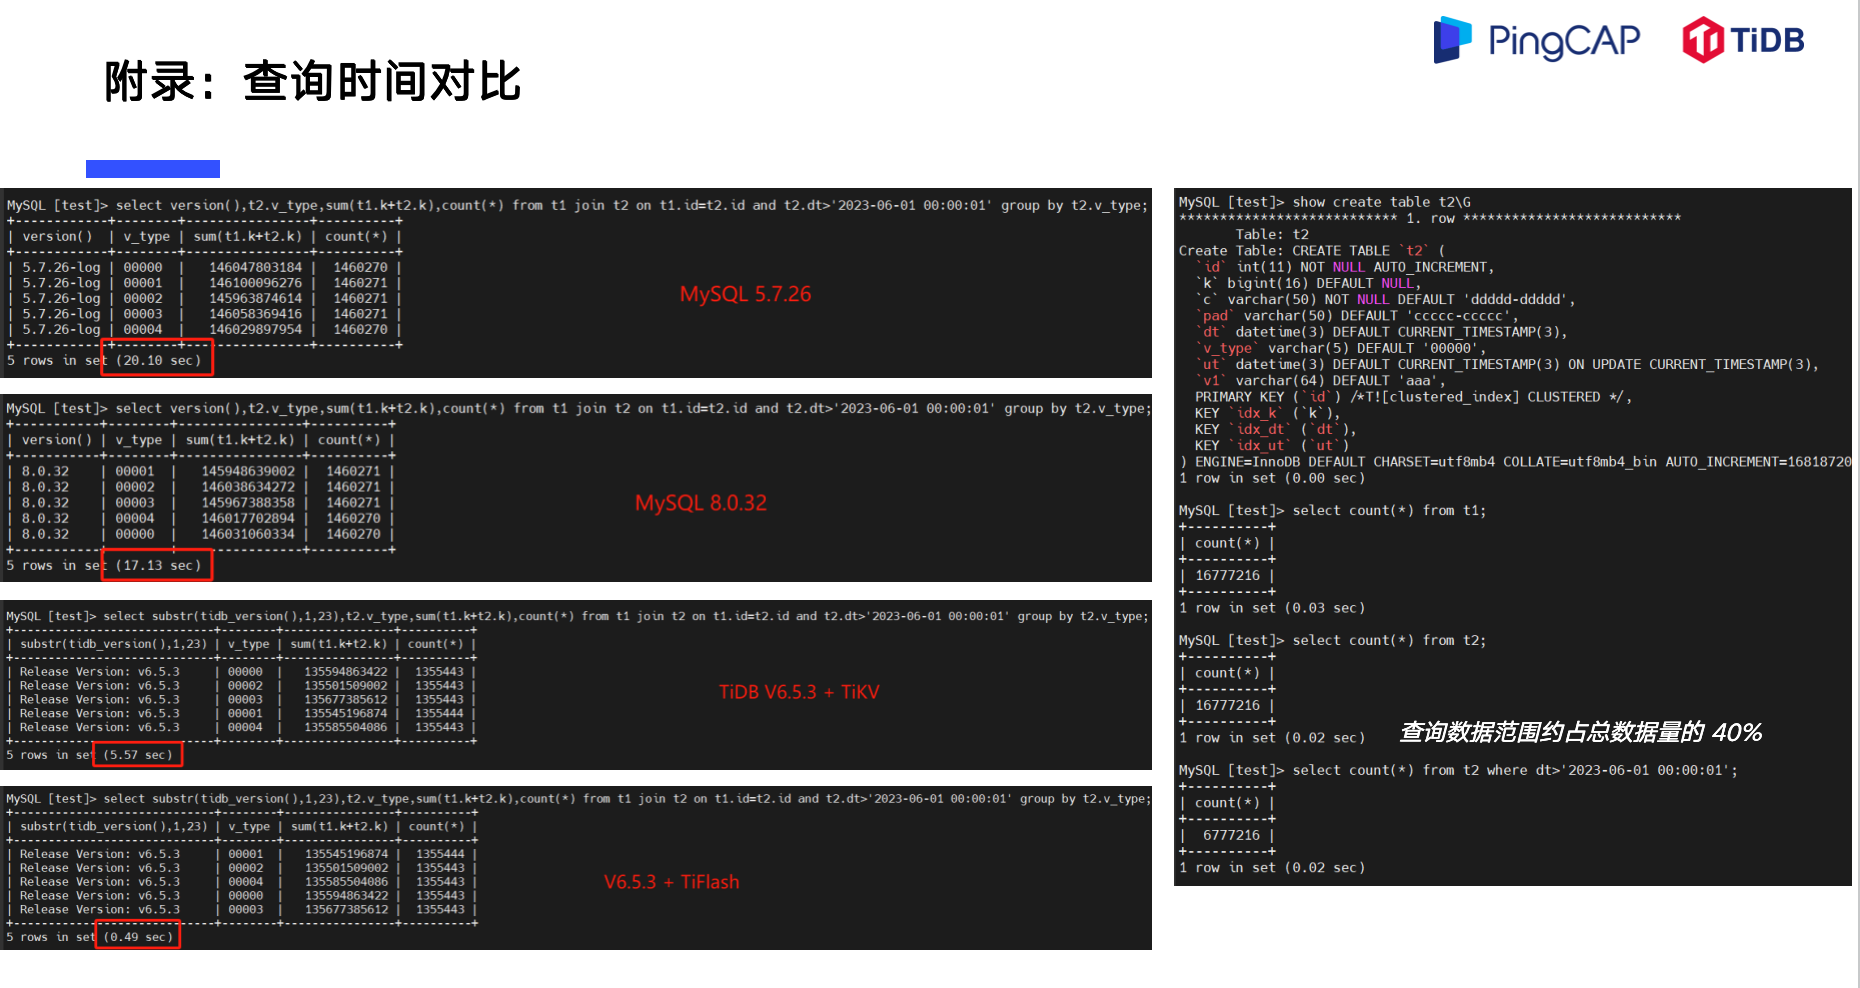This screenshot has height=988, width=1860.
Task: Click the select count(*) from t2; command
Action: (1389, 640)
